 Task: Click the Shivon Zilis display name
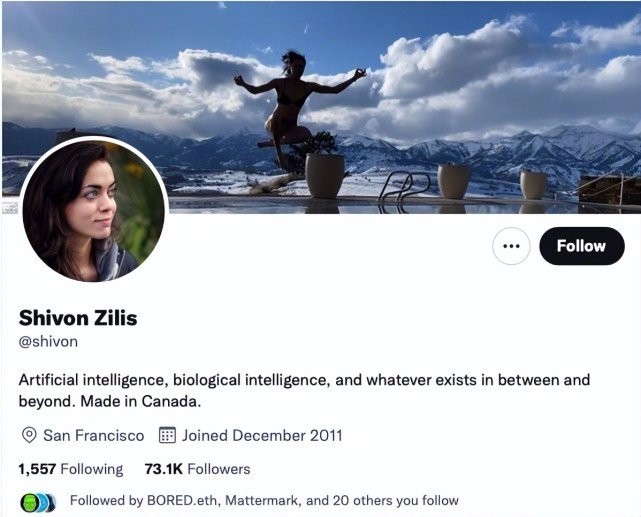78,318
